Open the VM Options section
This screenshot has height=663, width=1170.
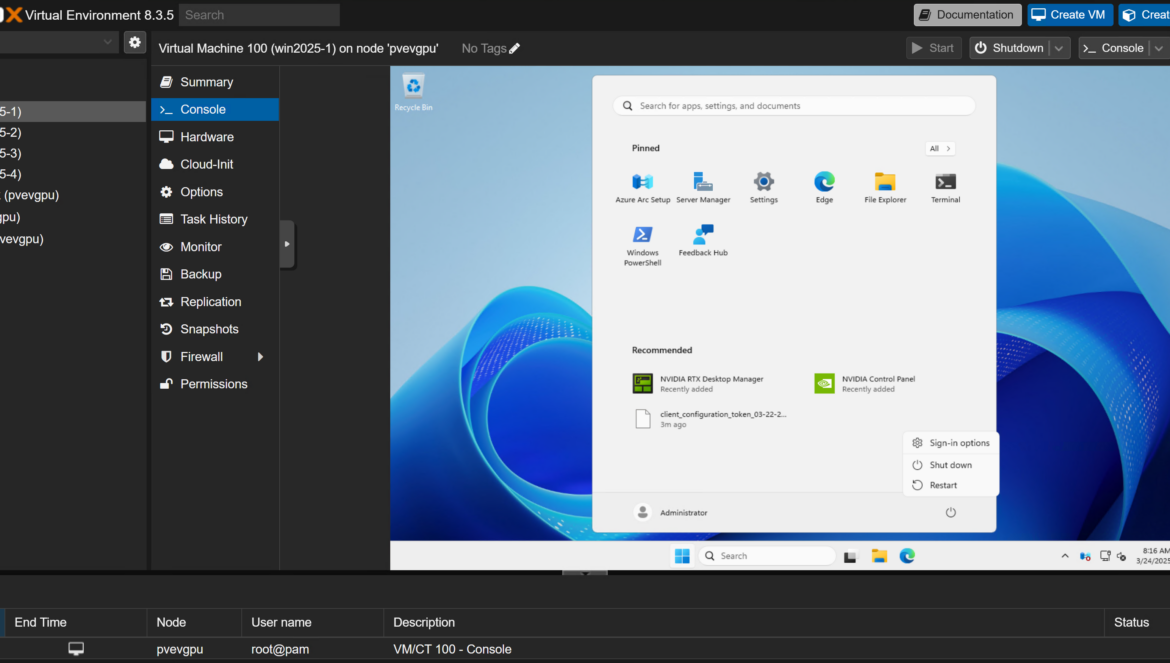(215, 192)
